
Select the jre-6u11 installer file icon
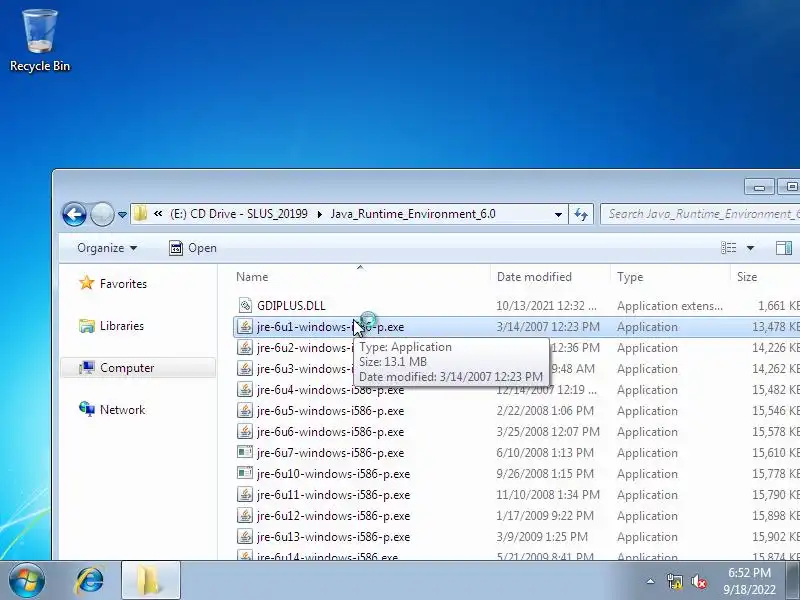click(x=245, y=494)
